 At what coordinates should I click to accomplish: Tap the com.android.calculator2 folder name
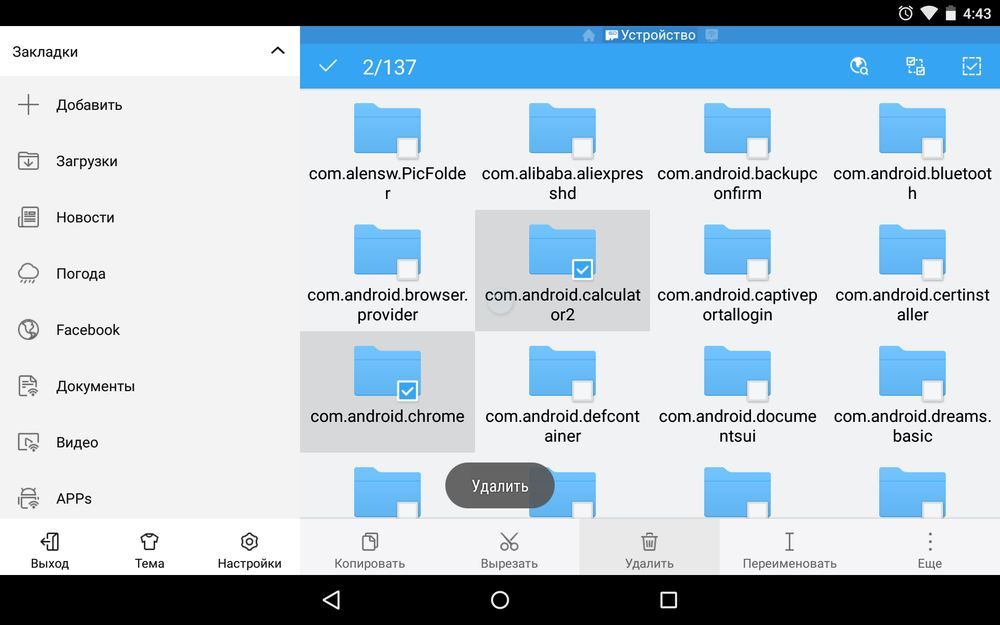562,304
